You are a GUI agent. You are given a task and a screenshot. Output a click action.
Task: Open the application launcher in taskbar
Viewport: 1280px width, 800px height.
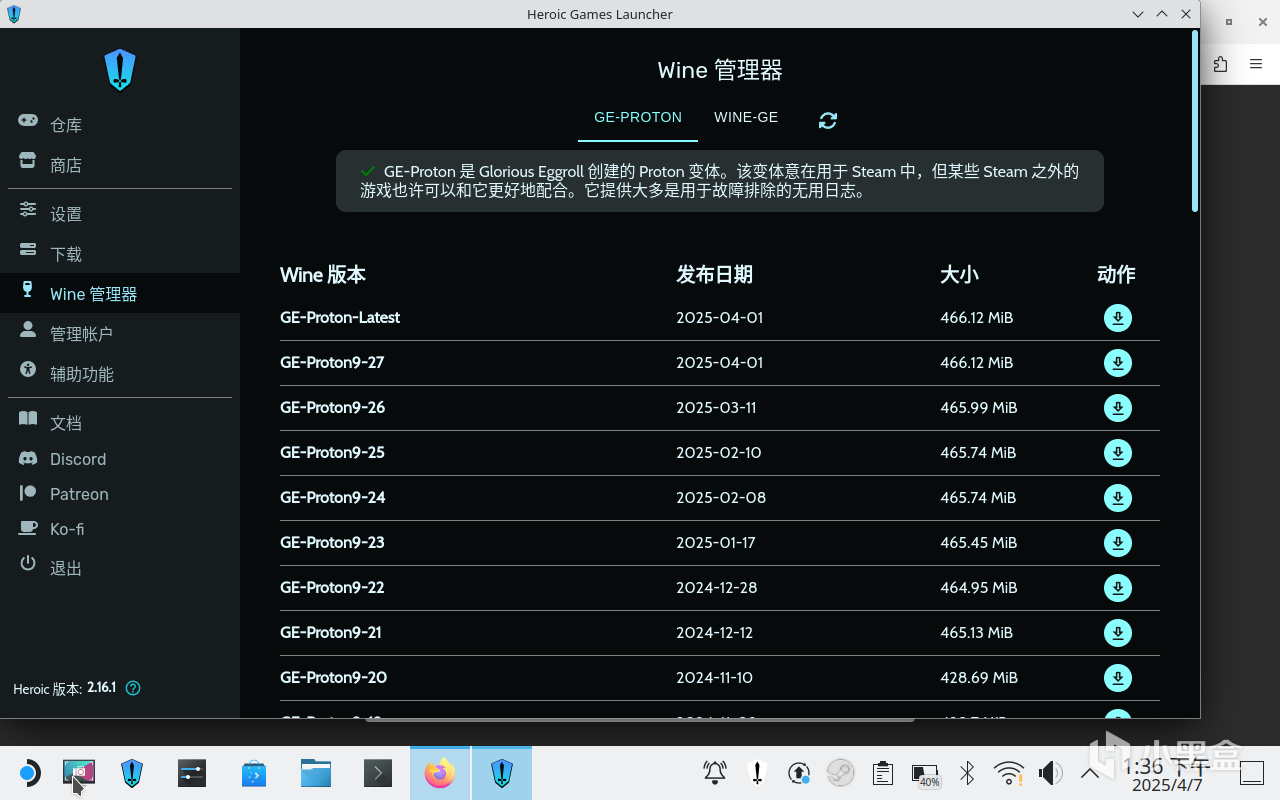tap(29, 773)
